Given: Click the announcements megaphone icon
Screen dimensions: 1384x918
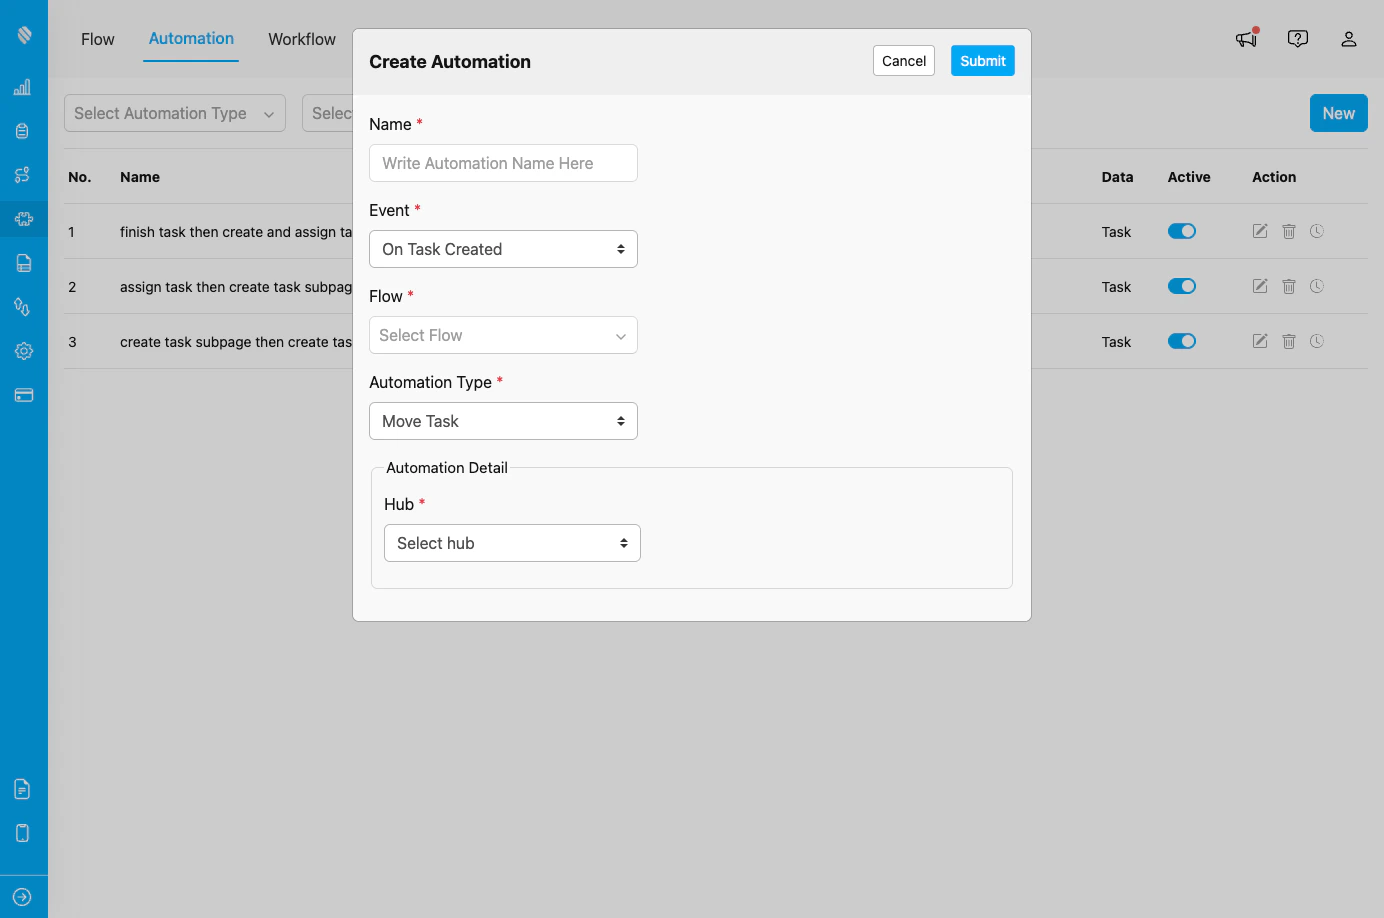Looking at the screenshot, I should (x=1245, y=39).
